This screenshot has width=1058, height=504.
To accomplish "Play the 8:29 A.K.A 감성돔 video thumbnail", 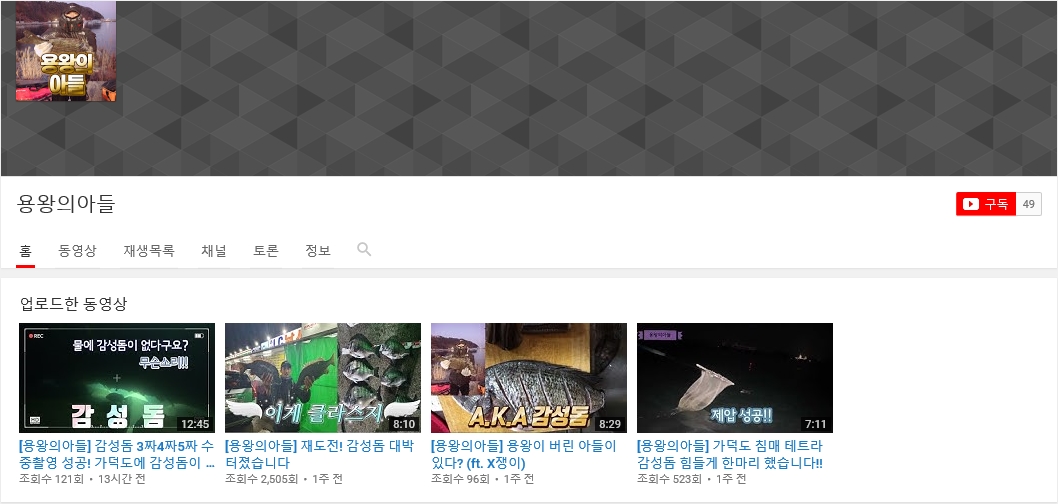I will (529, 377).
